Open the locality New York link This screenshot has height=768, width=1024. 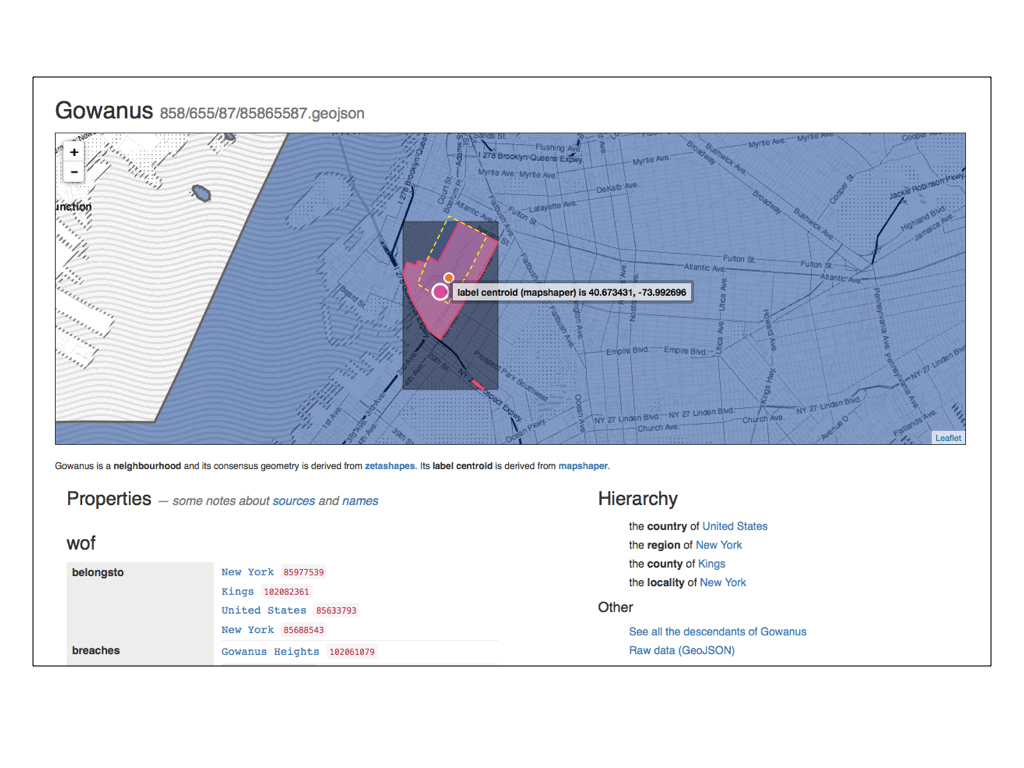(x=722, y=583)
